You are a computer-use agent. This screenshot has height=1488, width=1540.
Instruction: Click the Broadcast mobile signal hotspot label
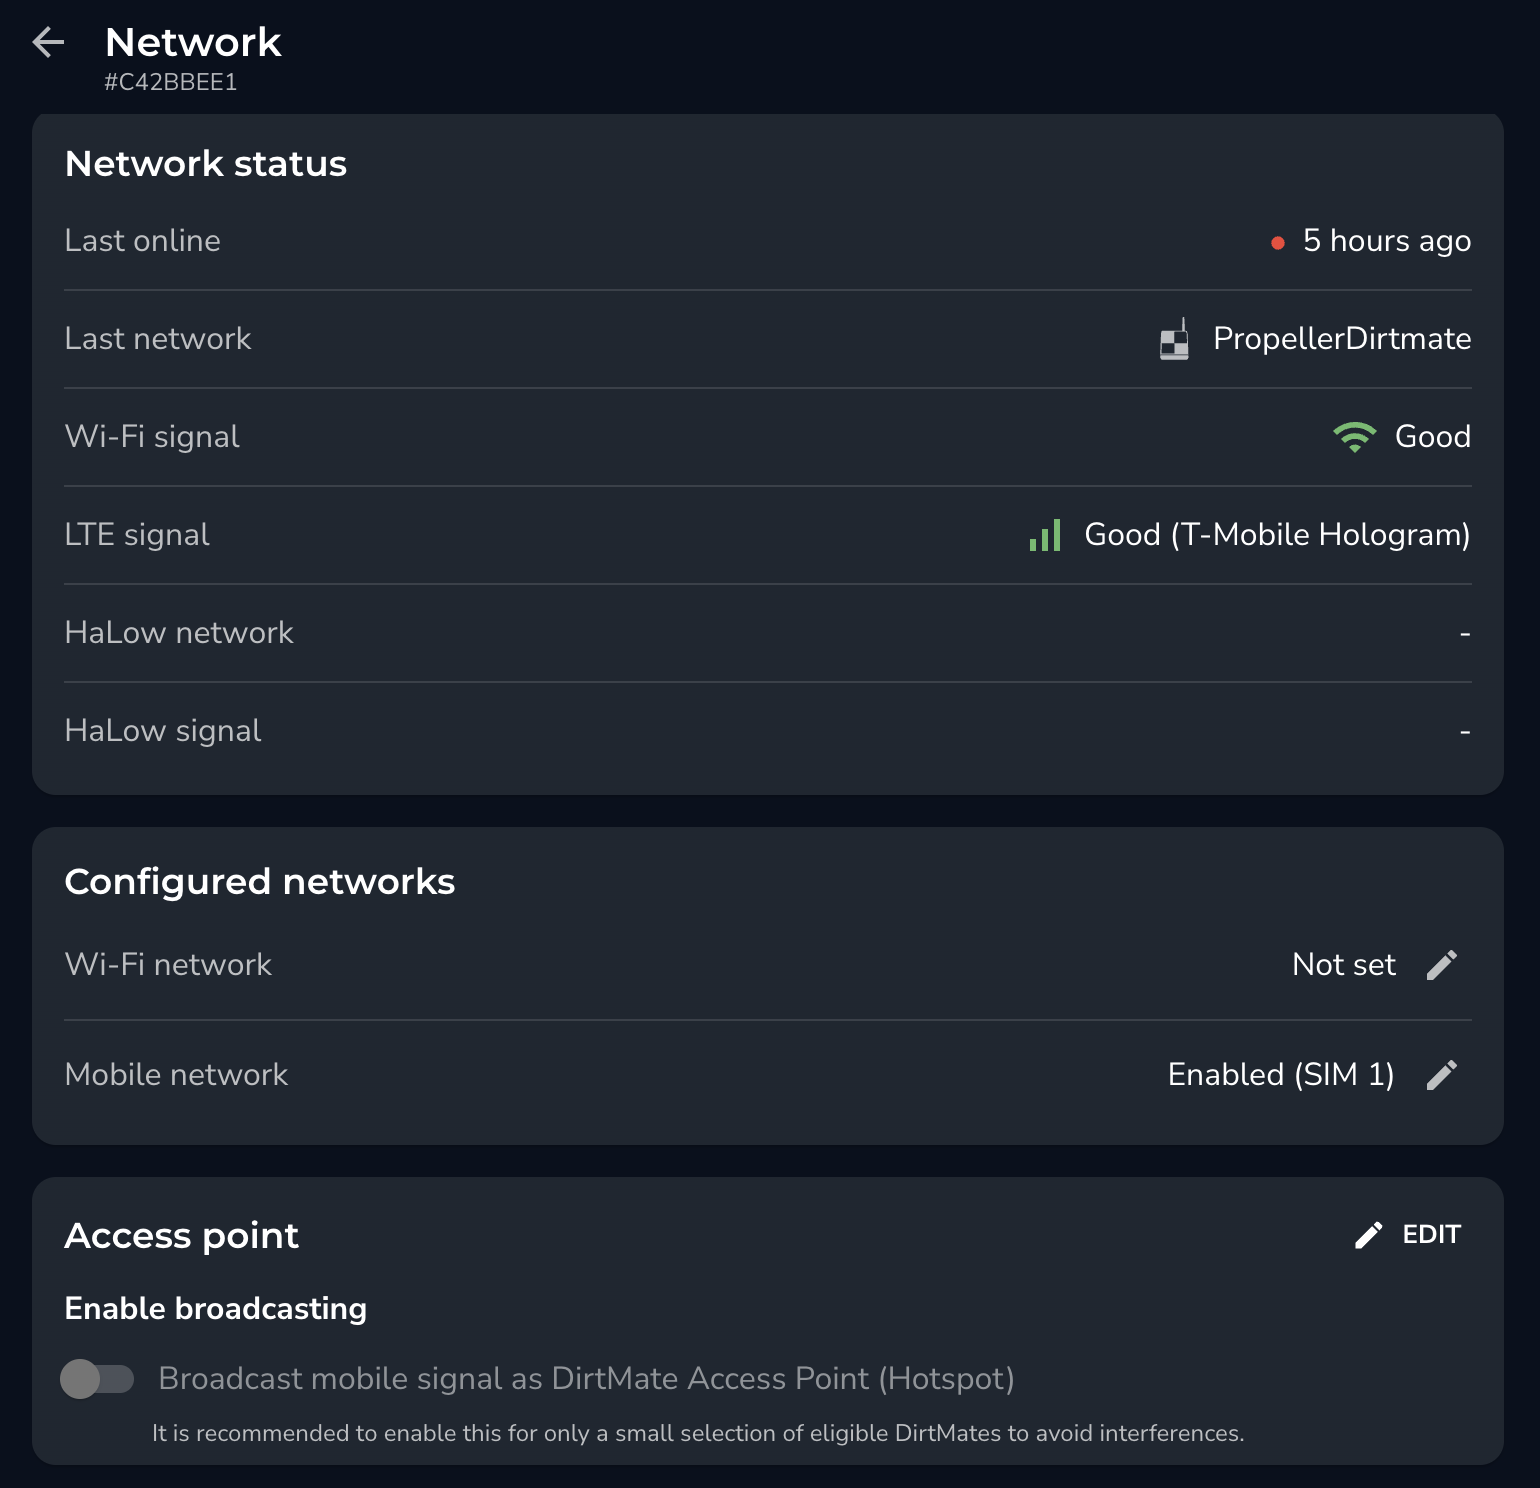click(x=586, y=1379)
